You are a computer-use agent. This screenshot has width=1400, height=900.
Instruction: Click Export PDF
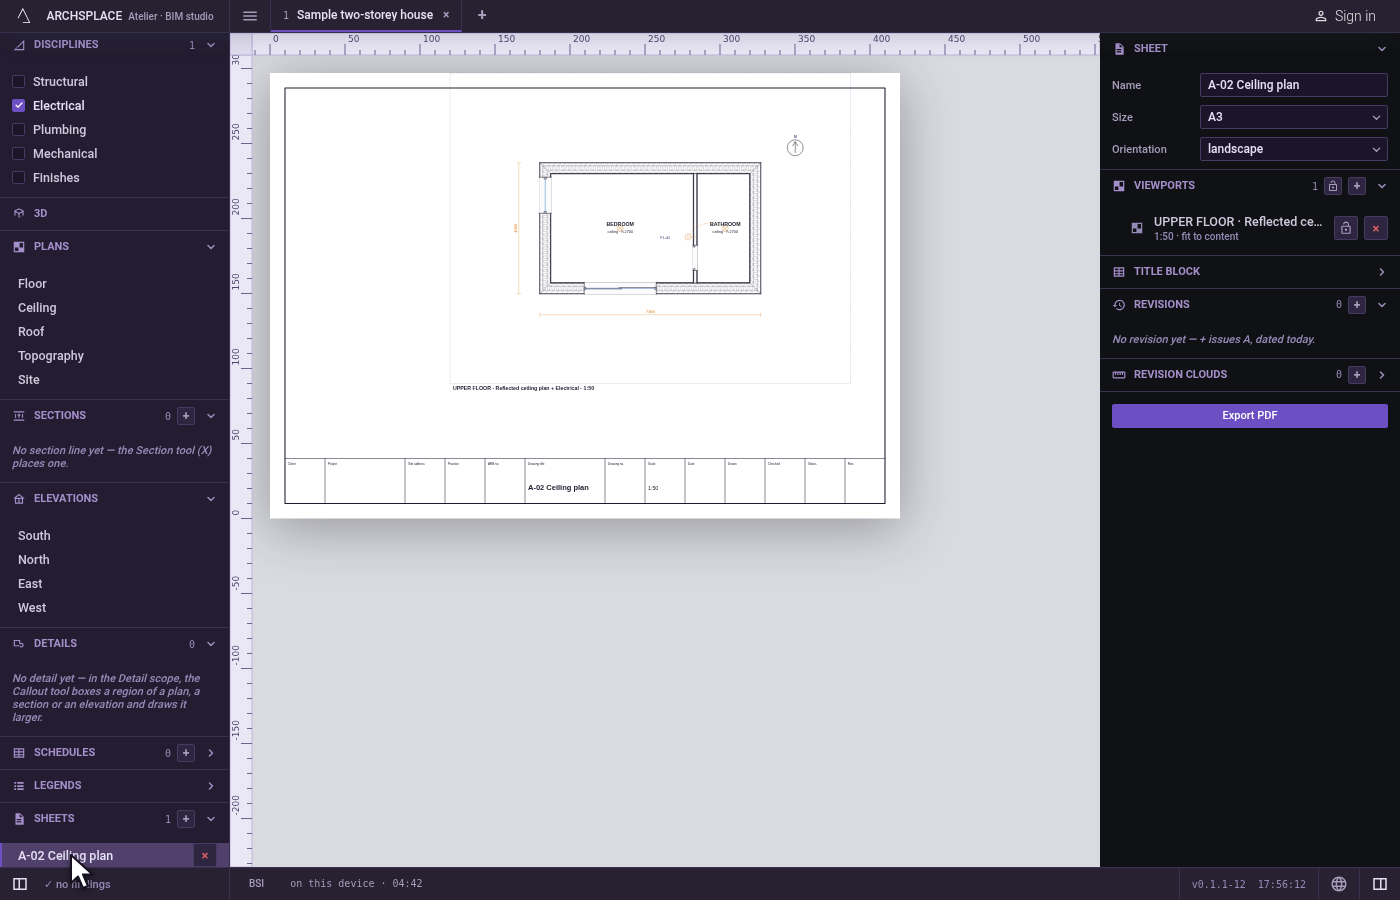click(x=1250, y=416)
